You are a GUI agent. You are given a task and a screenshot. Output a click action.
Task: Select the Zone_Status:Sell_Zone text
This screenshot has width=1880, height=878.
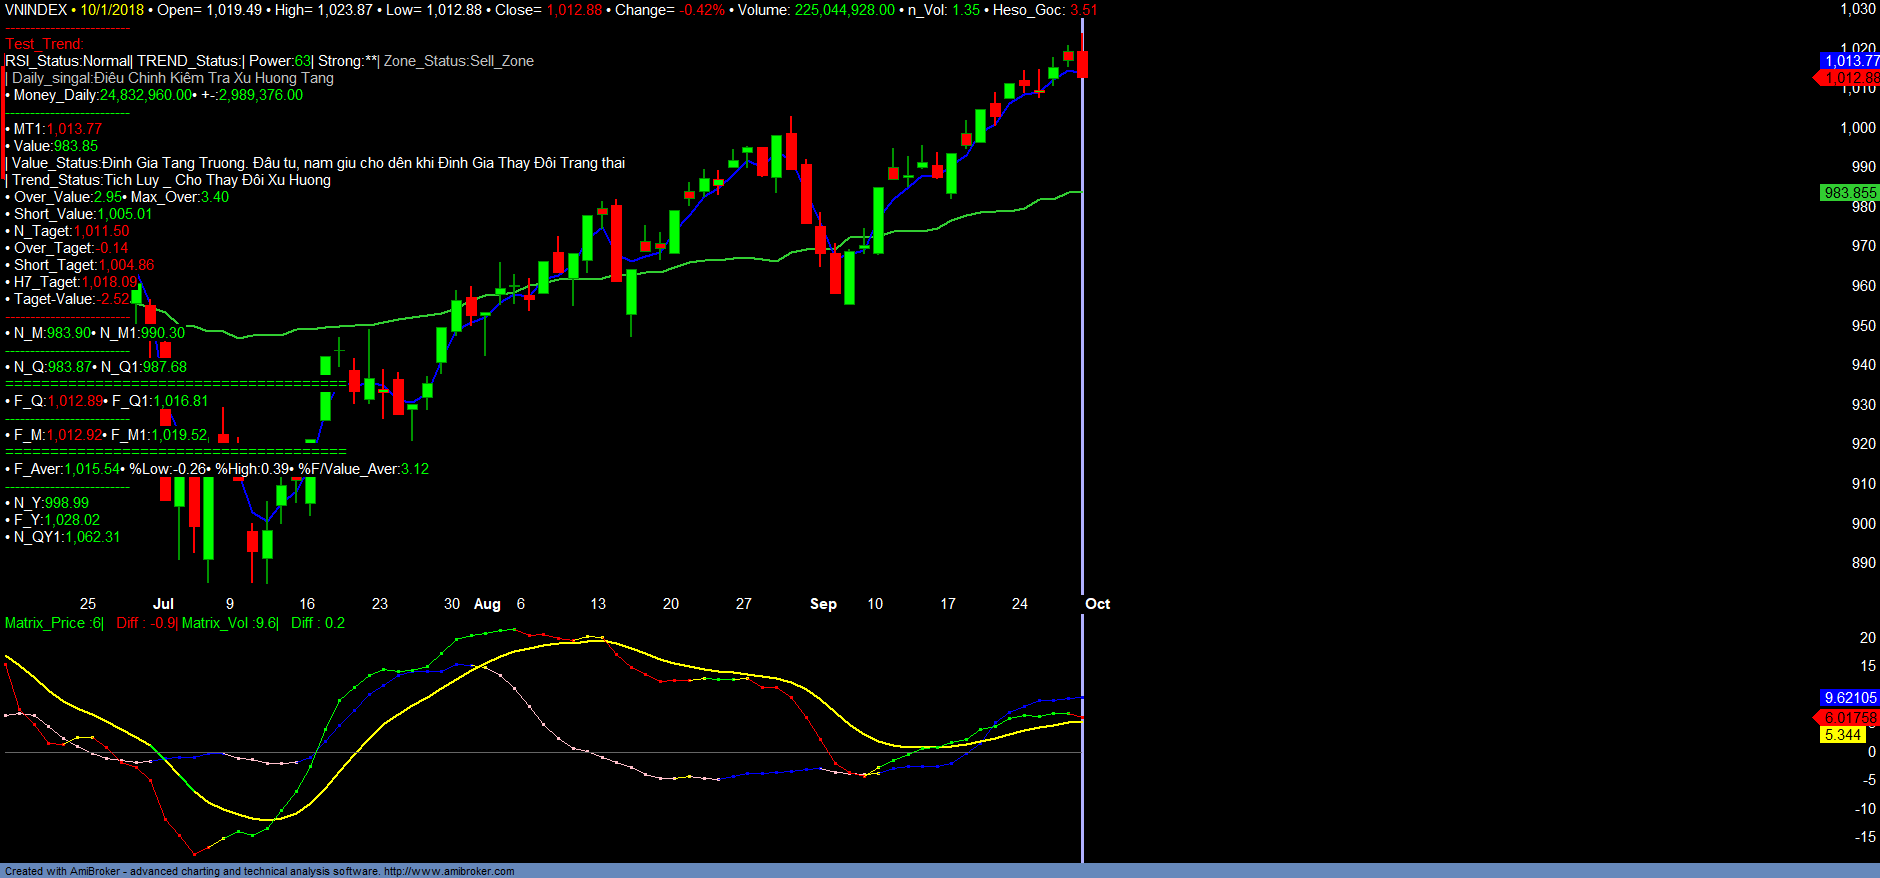coord(458,61)
